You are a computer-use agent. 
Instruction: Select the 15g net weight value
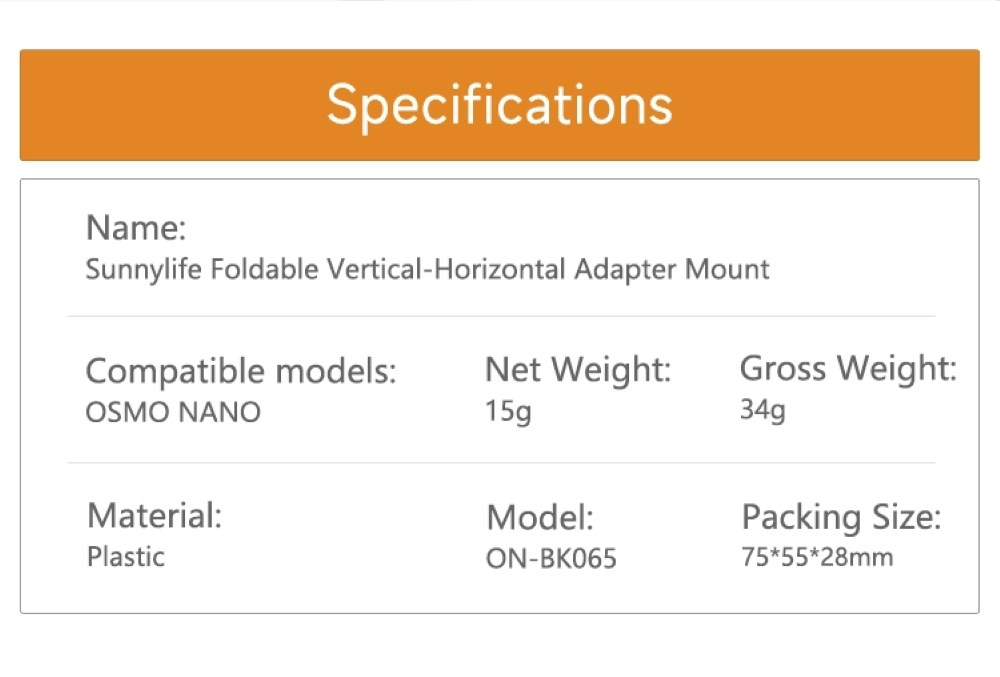[508, 411]
